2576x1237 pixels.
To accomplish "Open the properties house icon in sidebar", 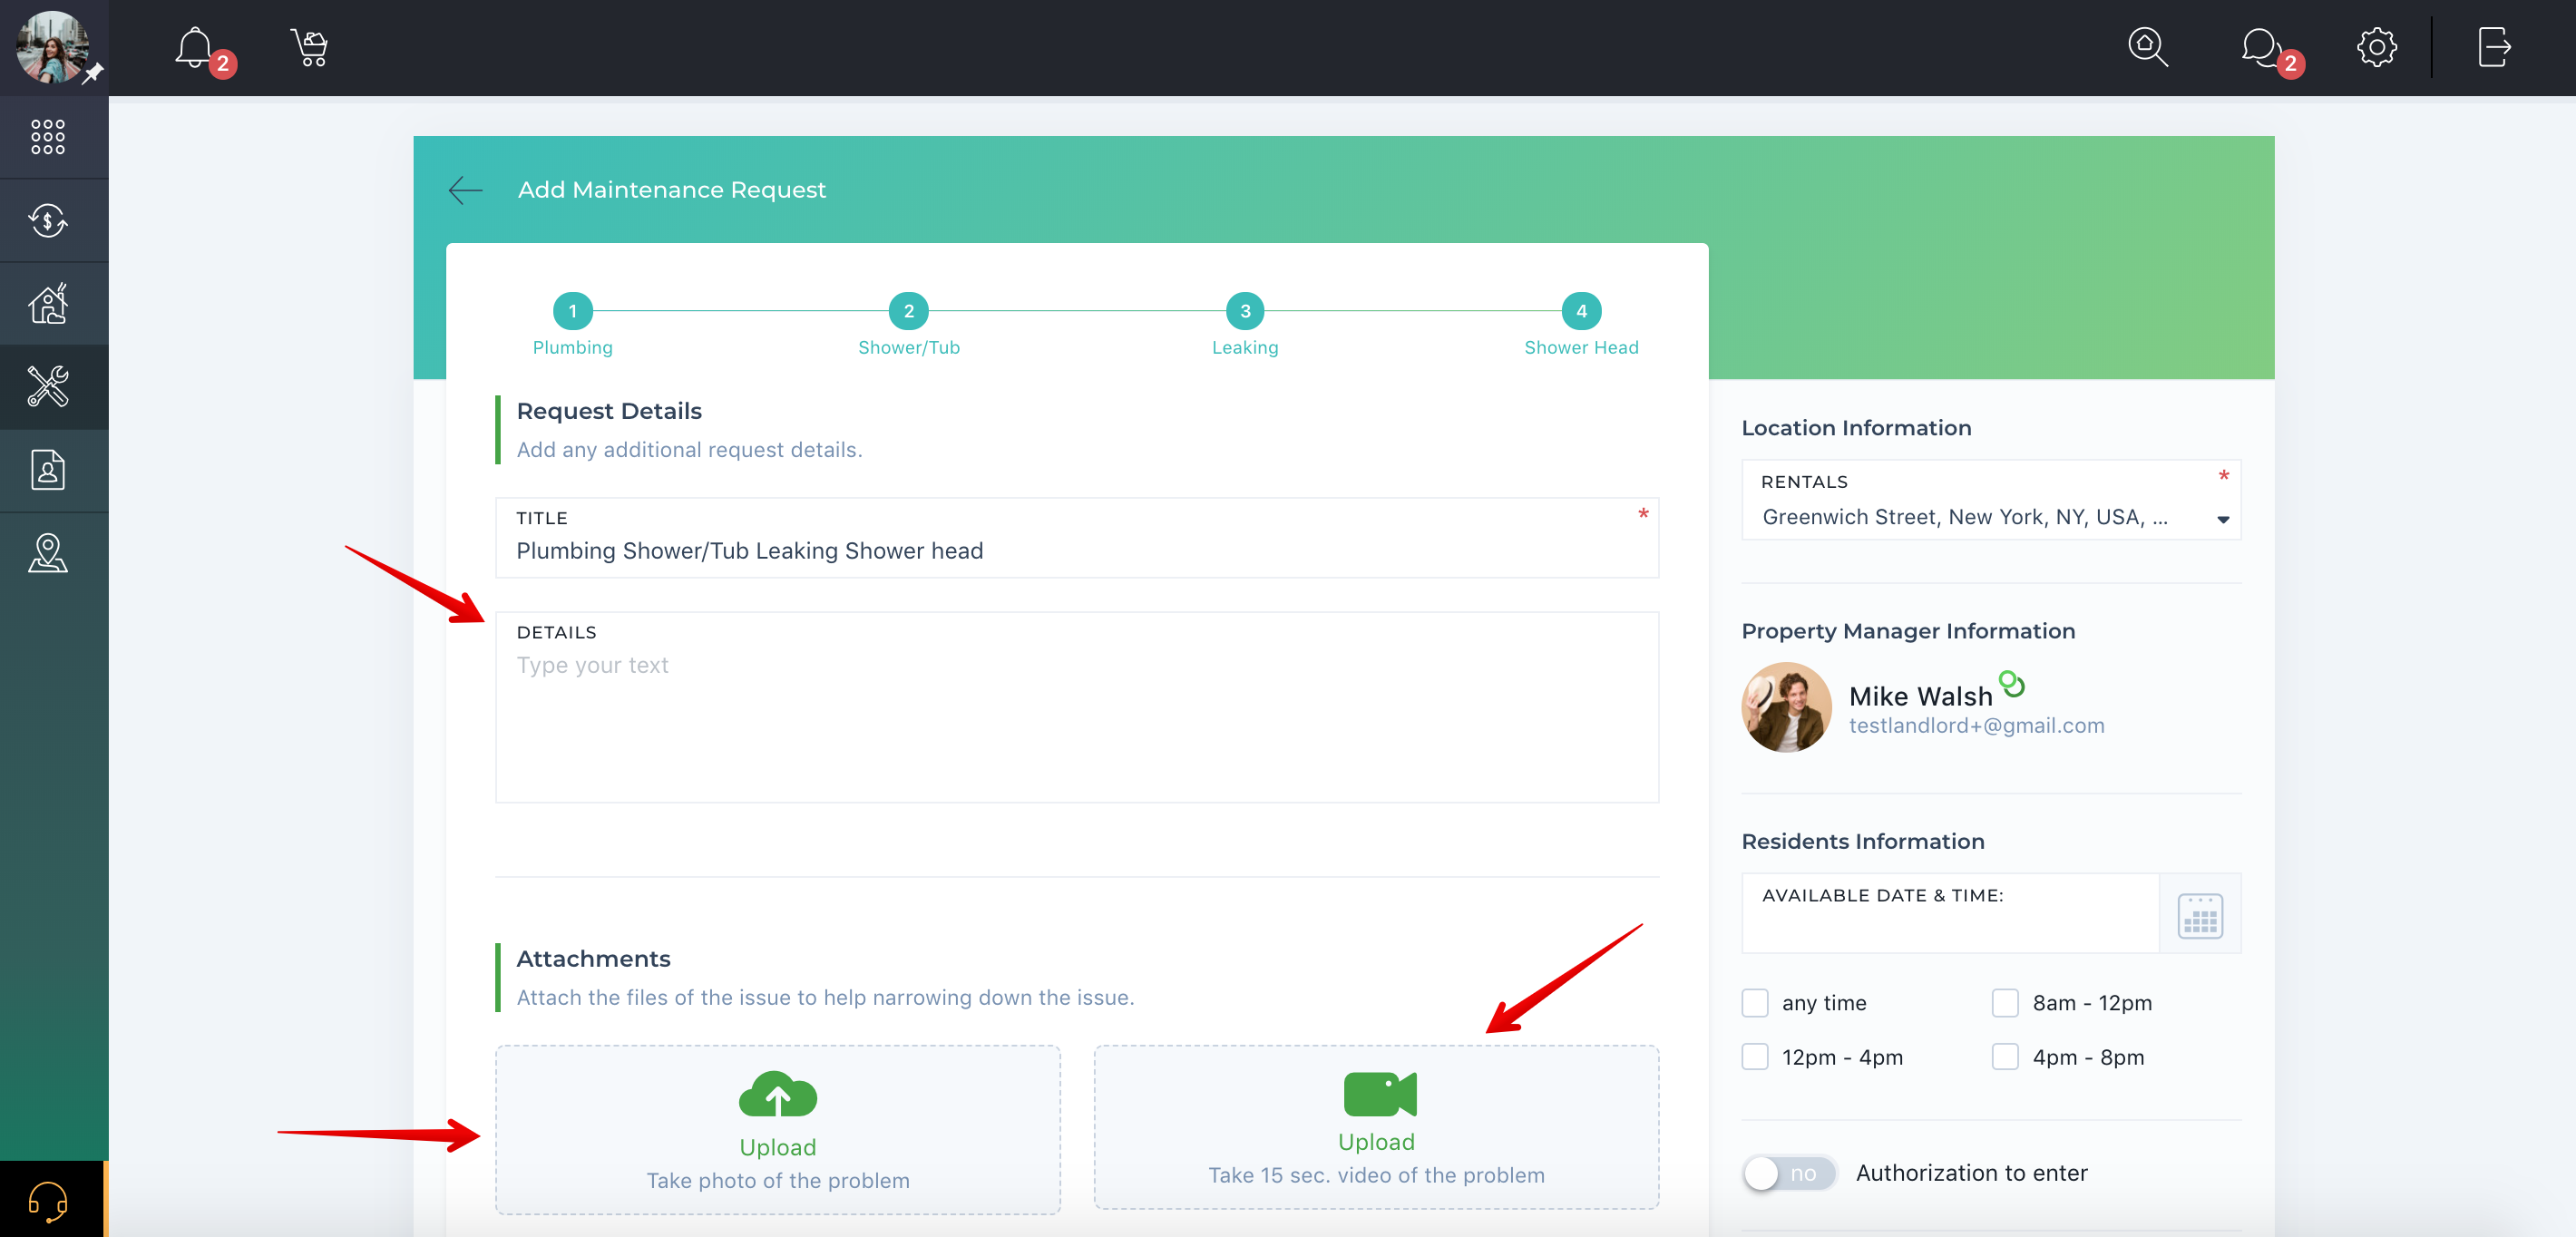I will click(x=48, y=303).
